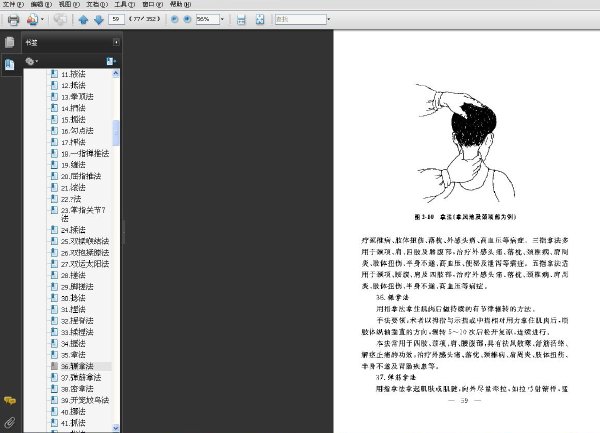Go to previous page with up arrow
This screenshot has width=600, height=433.
(x=83, y=20)
